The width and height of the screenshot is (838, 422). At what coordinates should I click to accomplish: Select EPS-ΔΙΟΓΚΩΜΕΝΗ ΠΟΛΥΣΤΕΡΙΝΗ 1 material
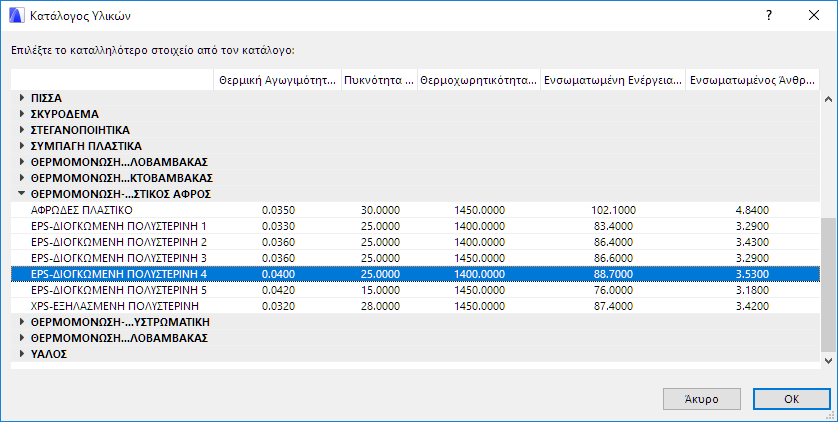click(119, 226)
